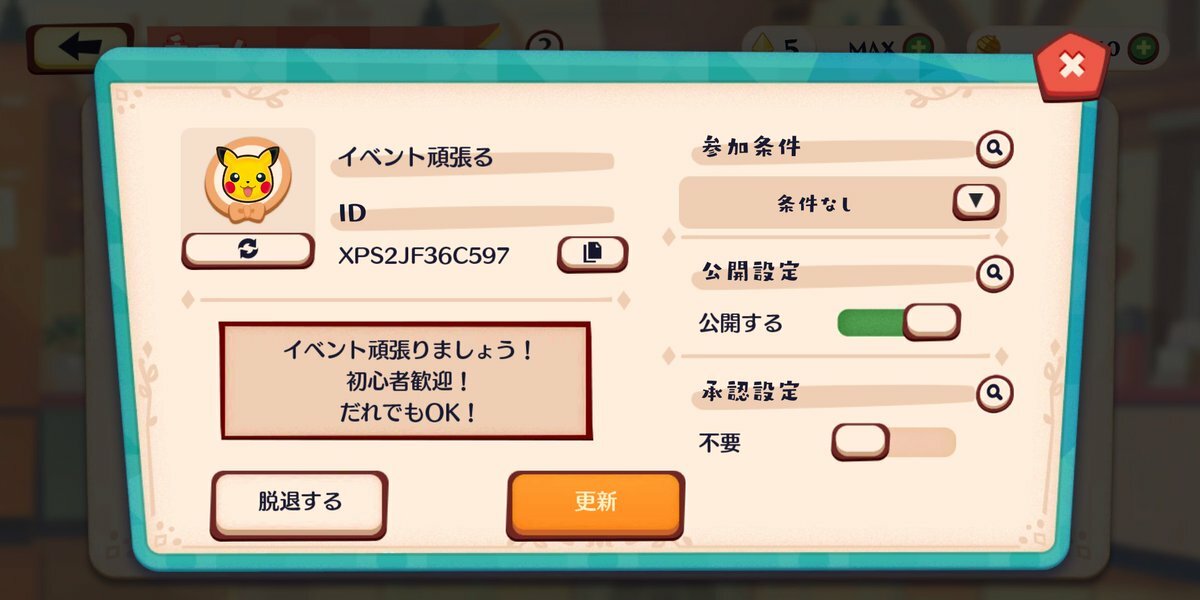Screen dimensions: 1200x600
Task: Go back using the arrow button
Action: pyautogui.click(x=80, y=47)
